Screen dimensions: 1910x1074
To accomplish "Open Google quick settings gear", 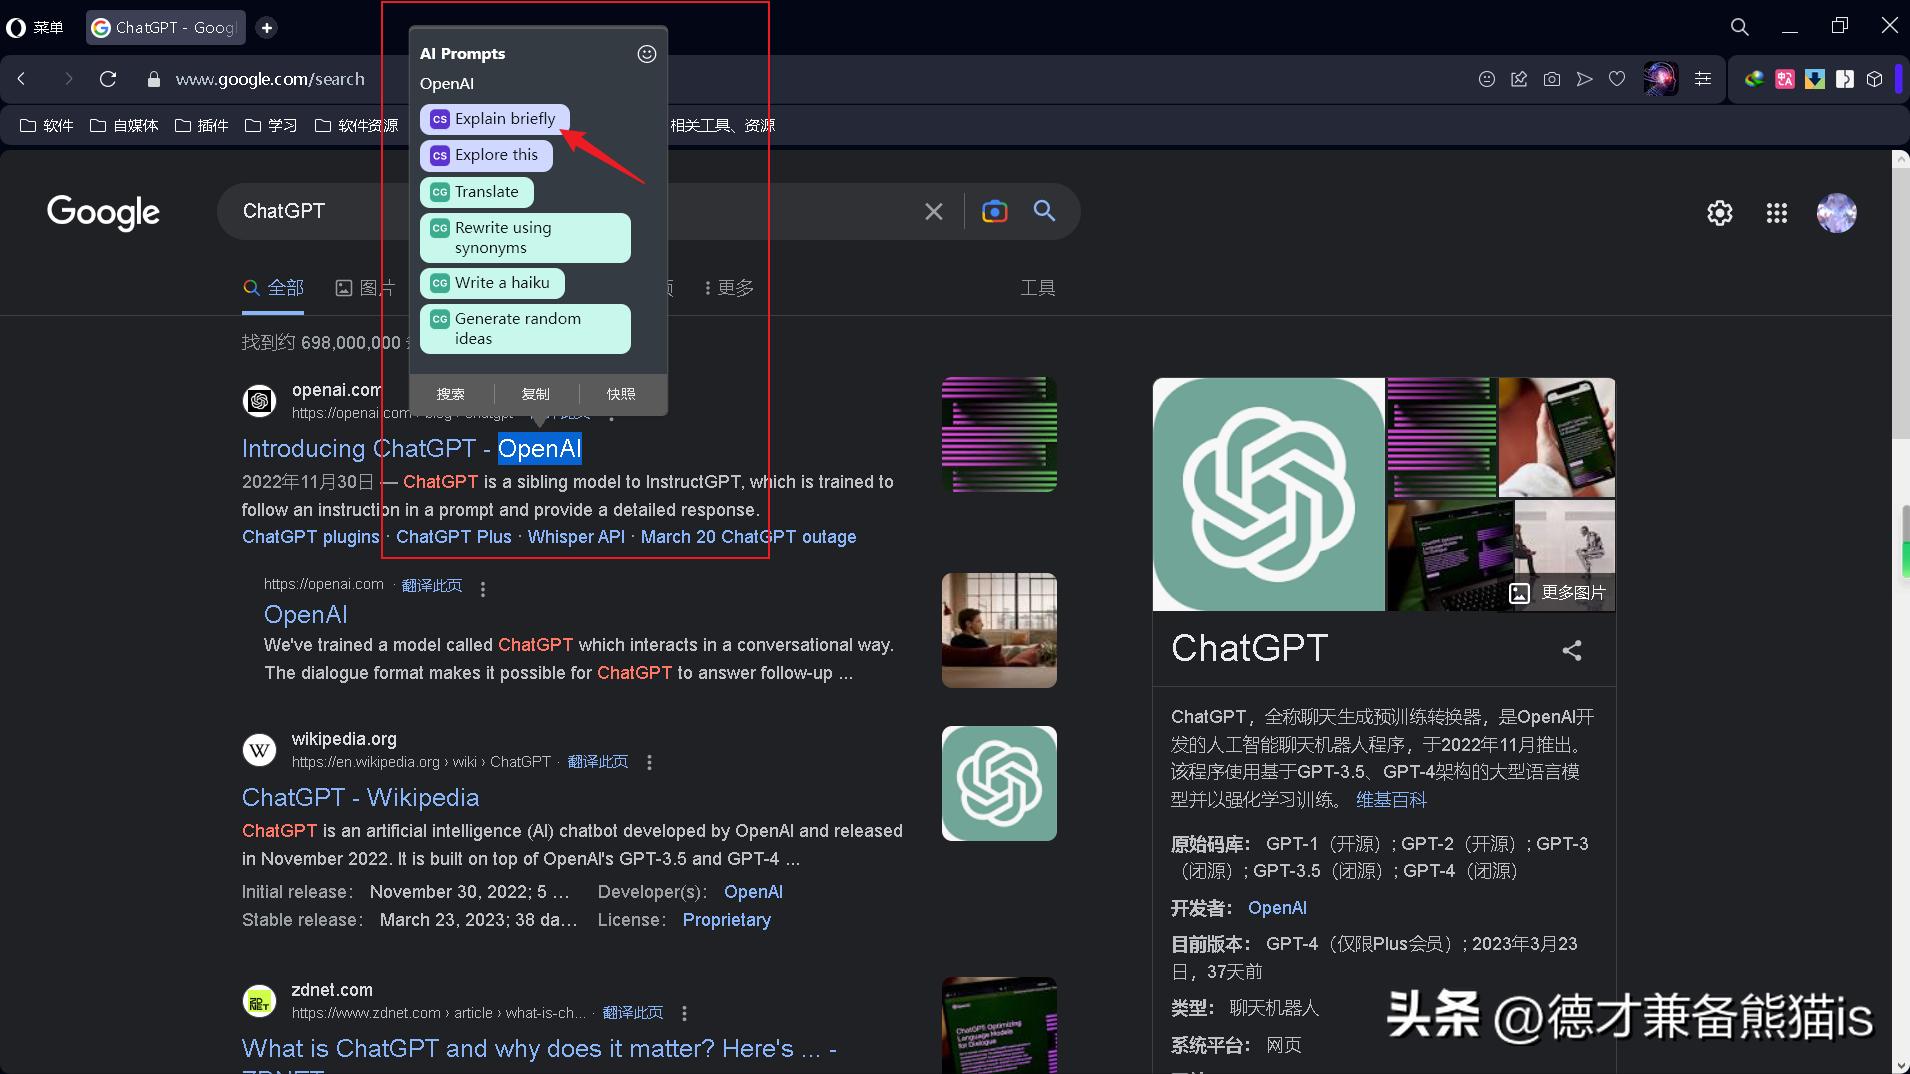I will [1719, 212].
